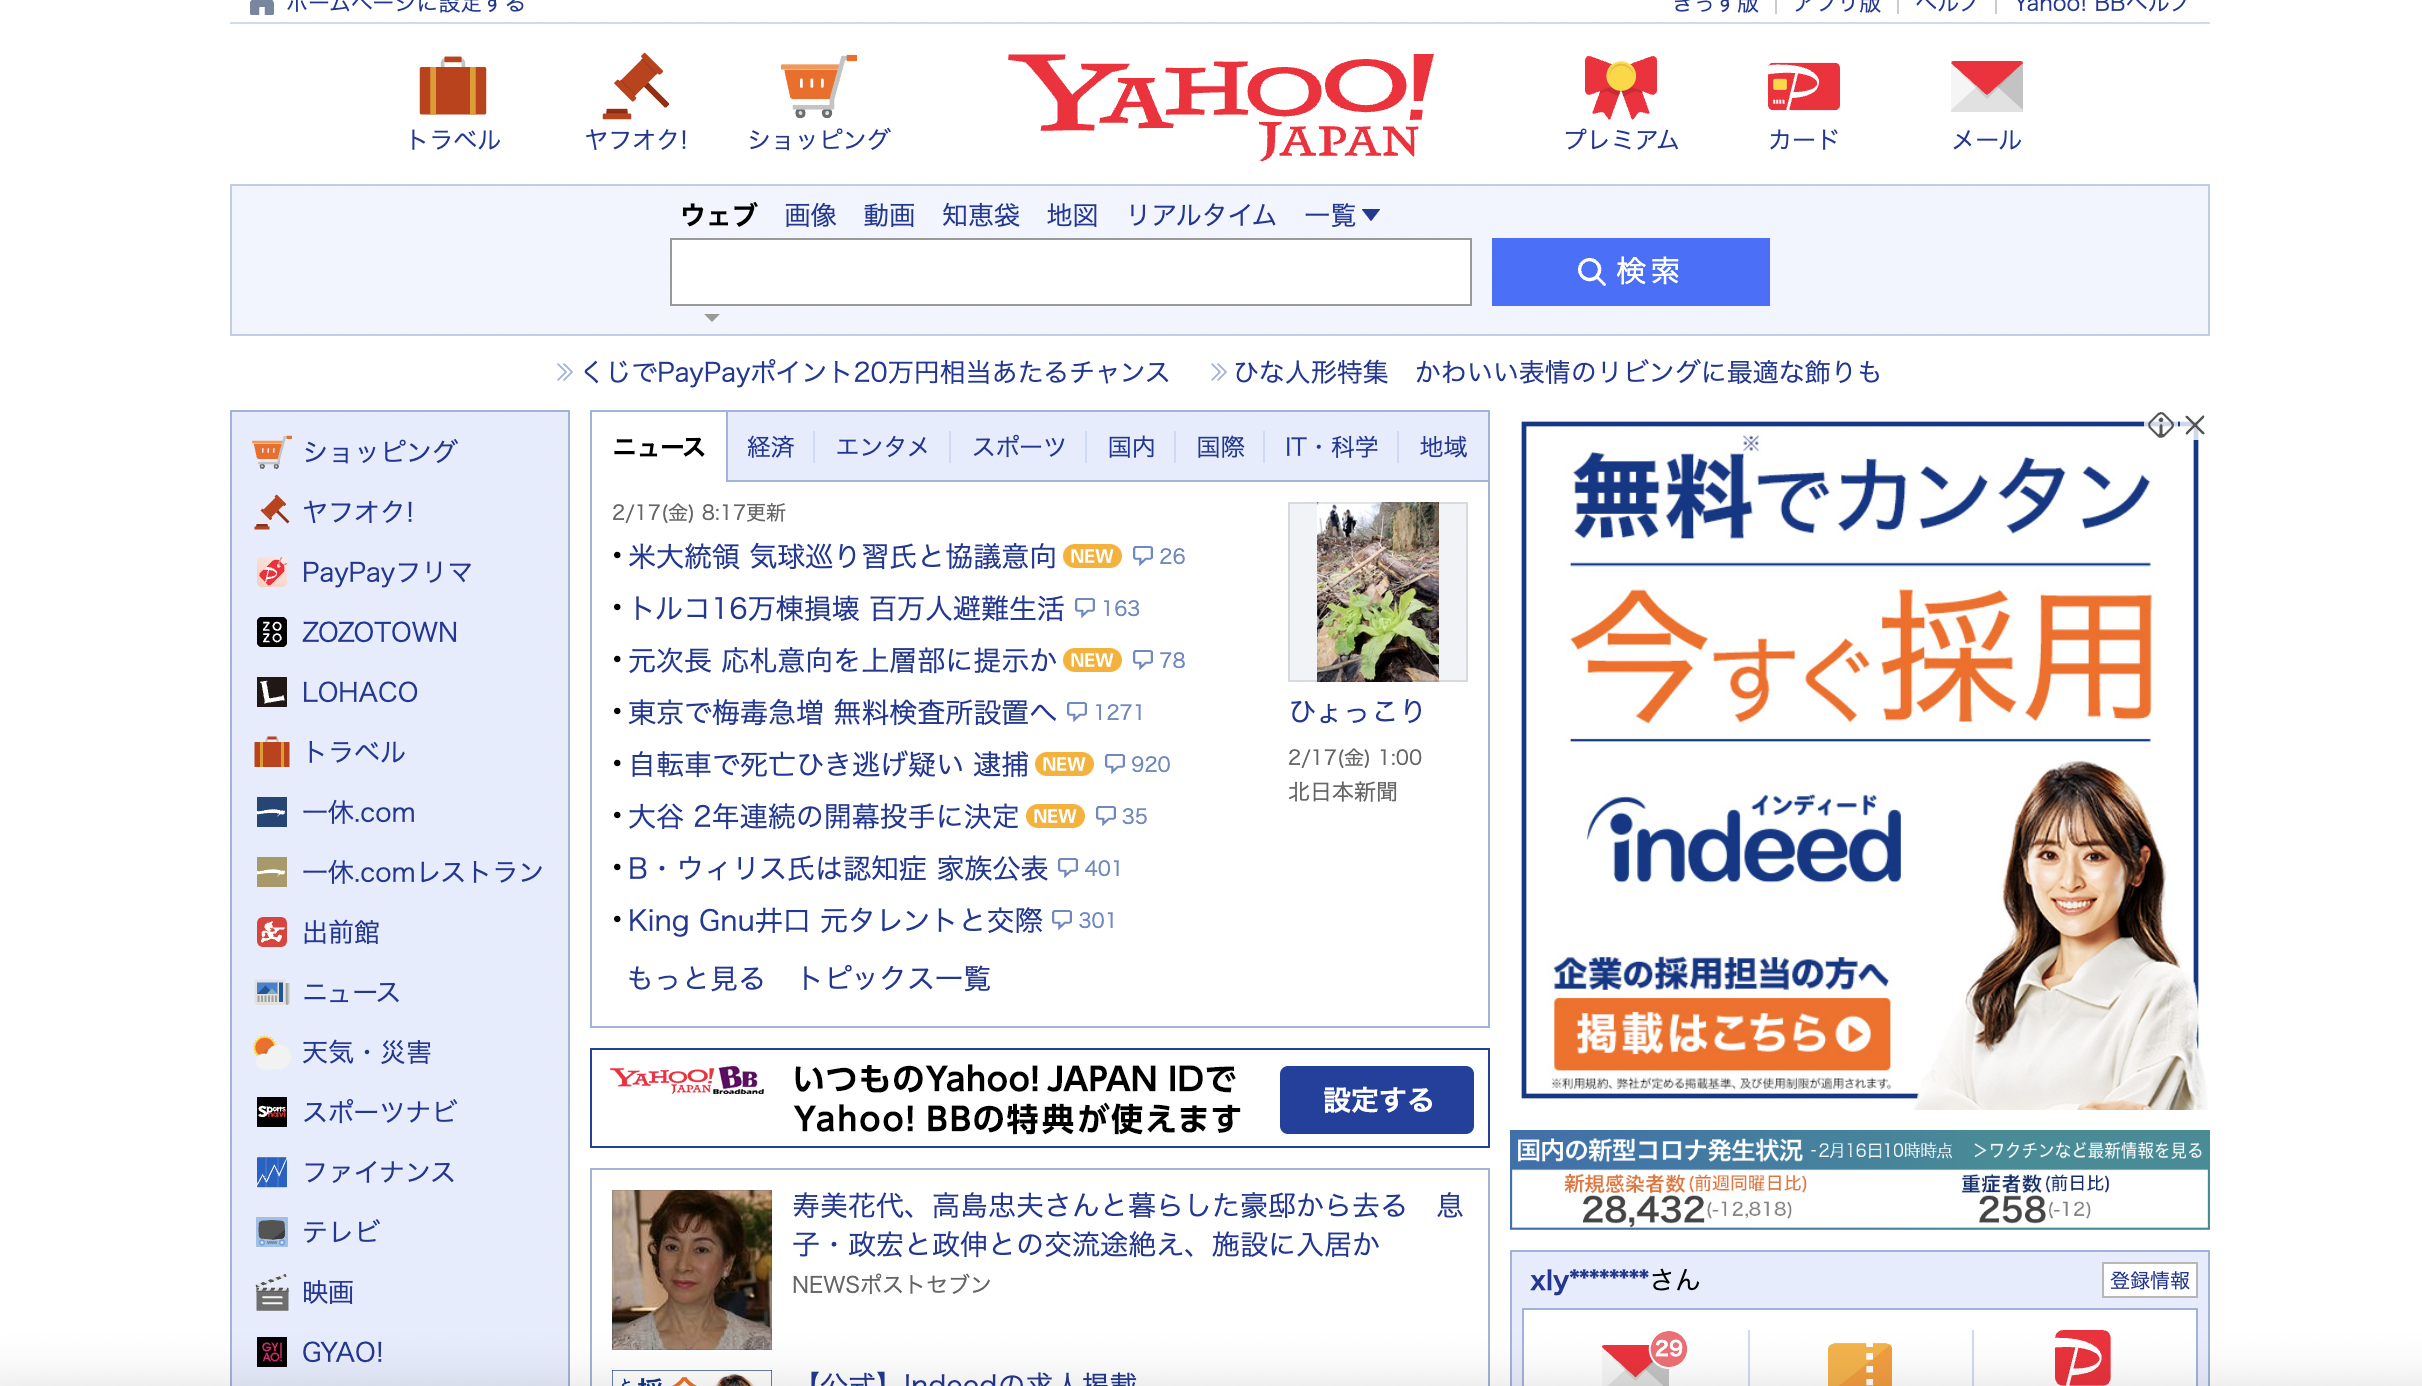Open sidebar テレビ icon

(x=271, y=1232)
